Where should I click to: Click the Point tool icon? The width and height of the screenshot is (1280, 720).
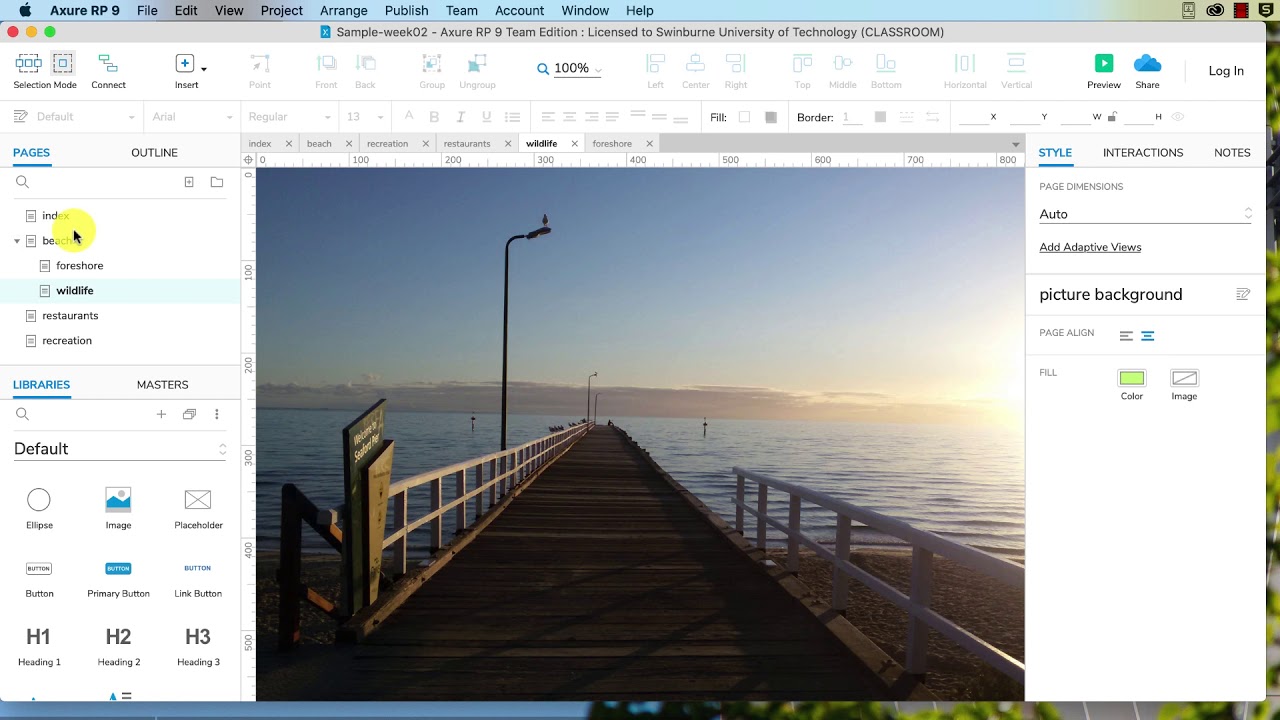point(260,64)
